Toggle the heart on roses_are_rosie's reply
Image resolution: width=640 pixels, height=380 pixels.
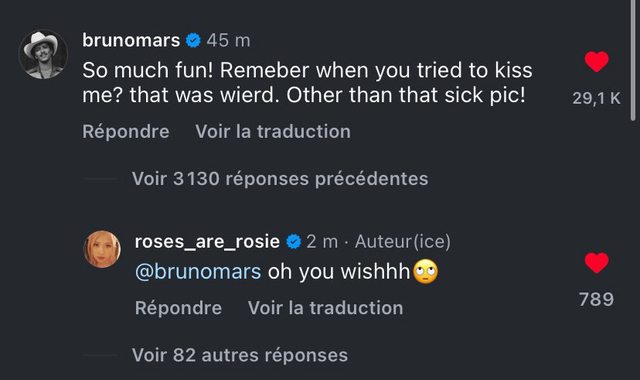596,262
